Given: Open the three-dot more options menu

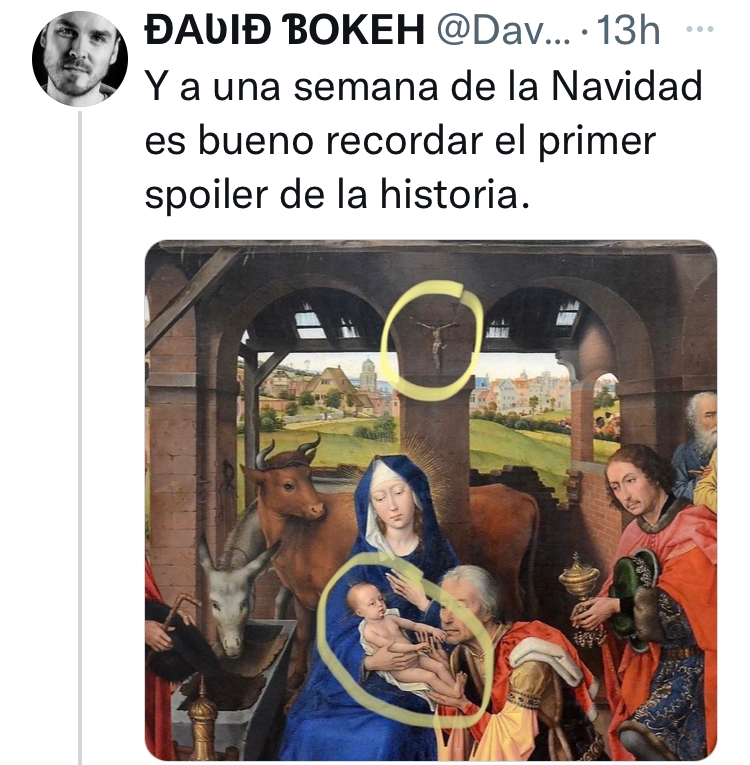Looking at the screenshot, I should pyautogui.click(x=699, y=29).
